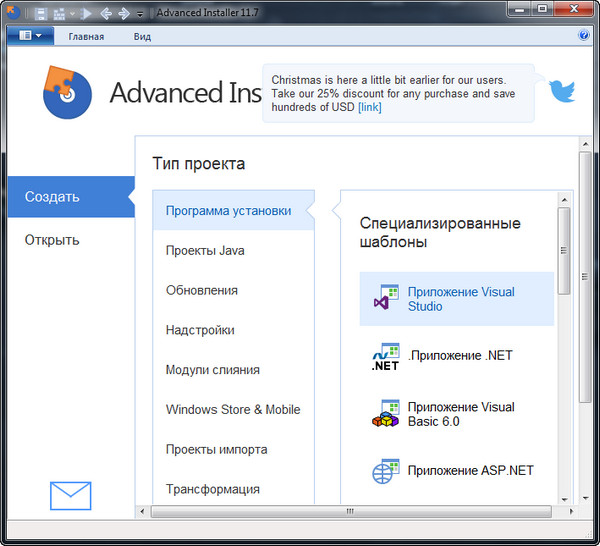Screen dimensions: 600x546
Task: Click the Run (play) icon in quick access toolbar
Action: pos(87,14)
